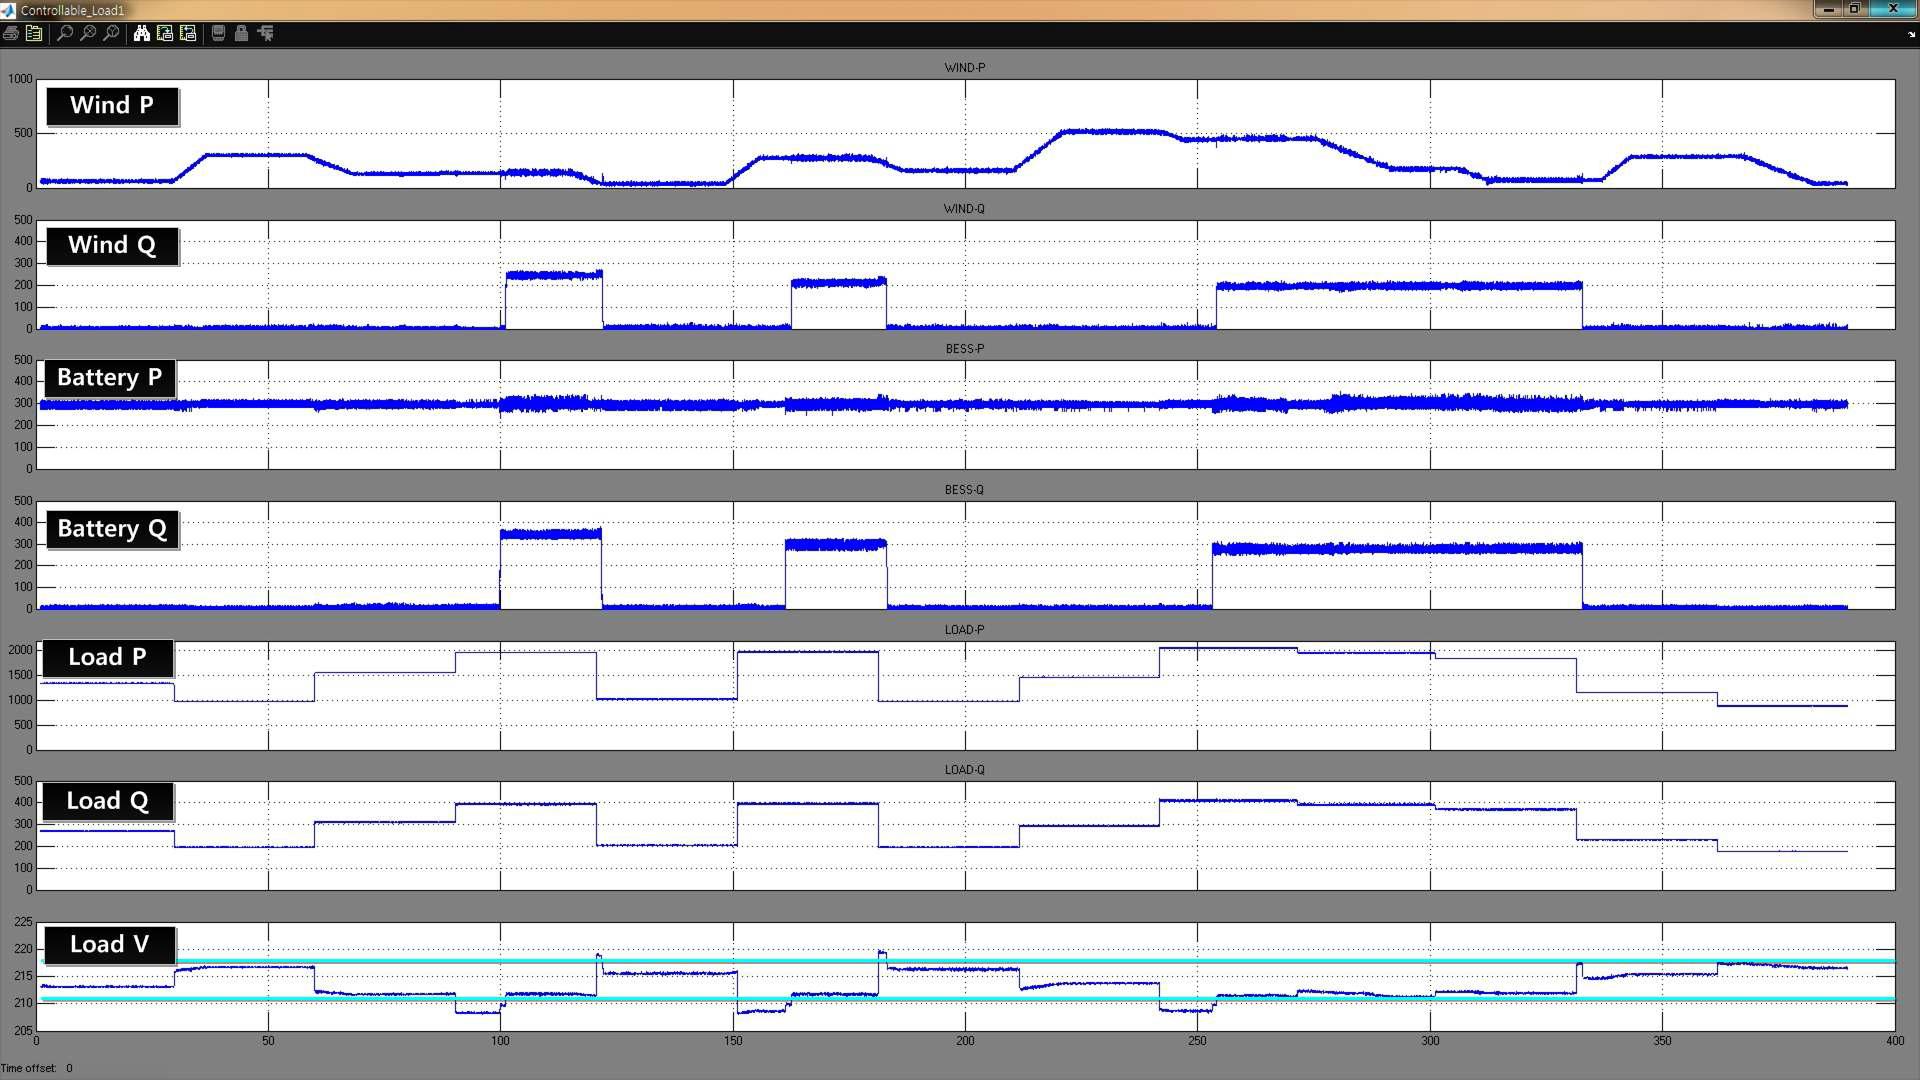Click the Load Q label box
Viewport: 1920px width, 1080px height.
click(107, 801)
